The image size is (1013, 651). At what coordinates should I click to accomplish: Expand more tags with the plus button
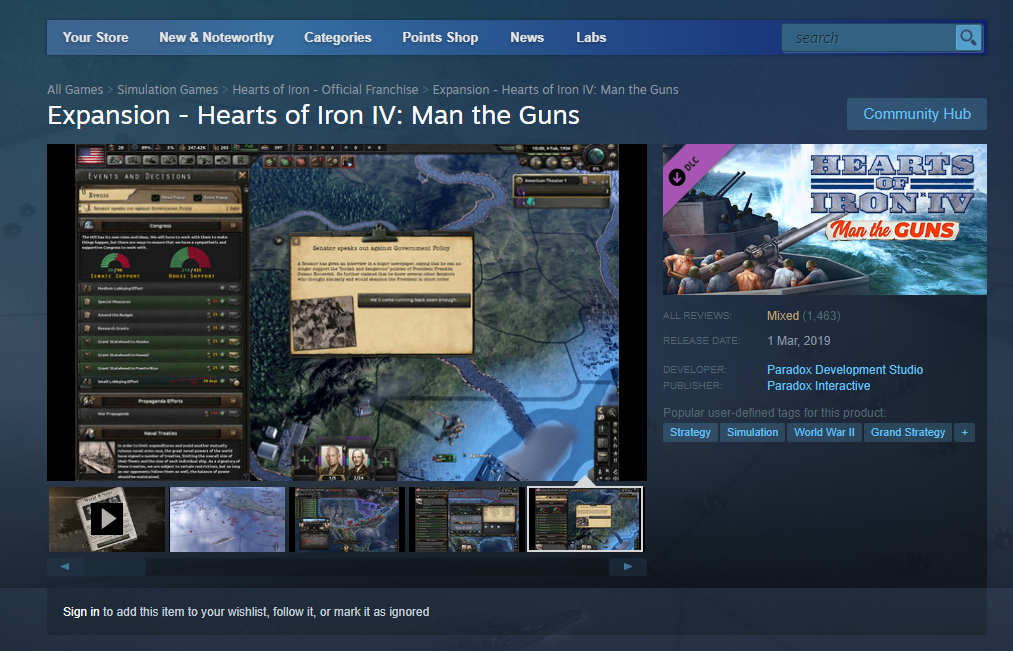coord(965,433)
